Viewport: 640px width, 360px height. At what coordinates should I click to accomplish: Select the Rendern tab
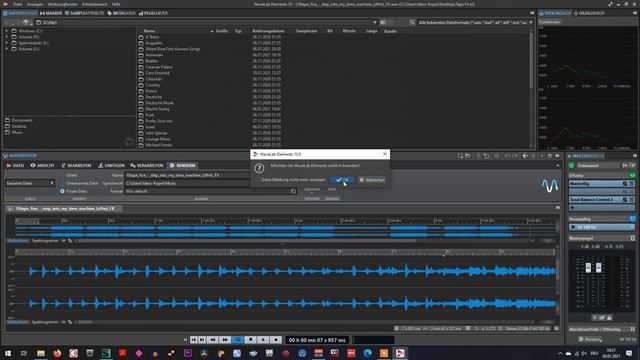pos(182,165)
